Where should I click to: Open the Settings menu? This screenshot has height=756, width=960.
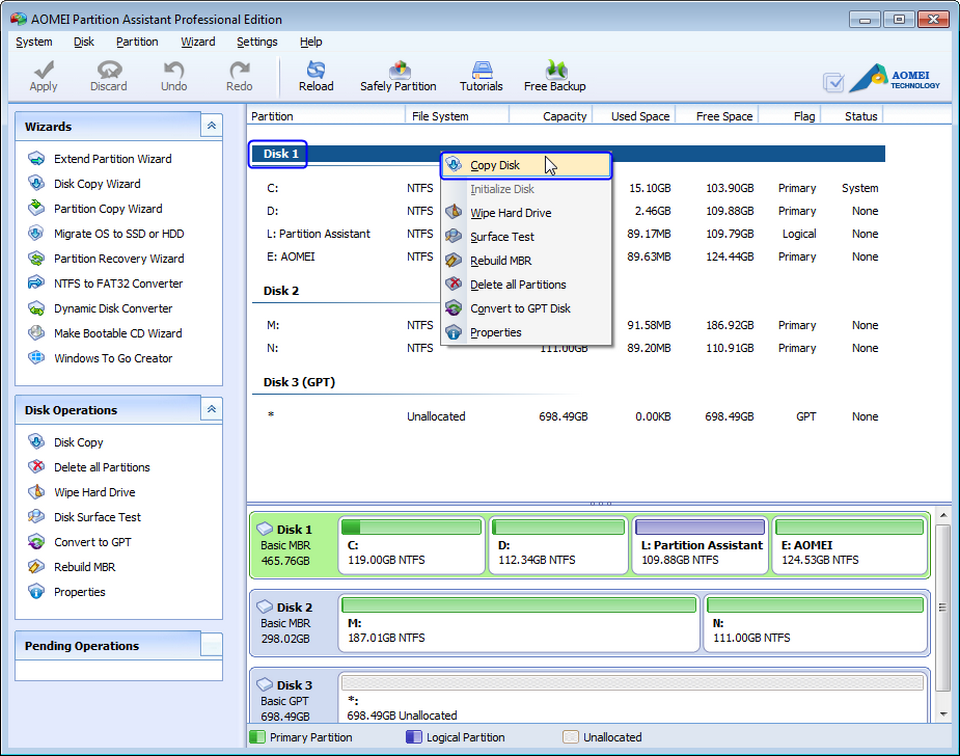(257, 42)
